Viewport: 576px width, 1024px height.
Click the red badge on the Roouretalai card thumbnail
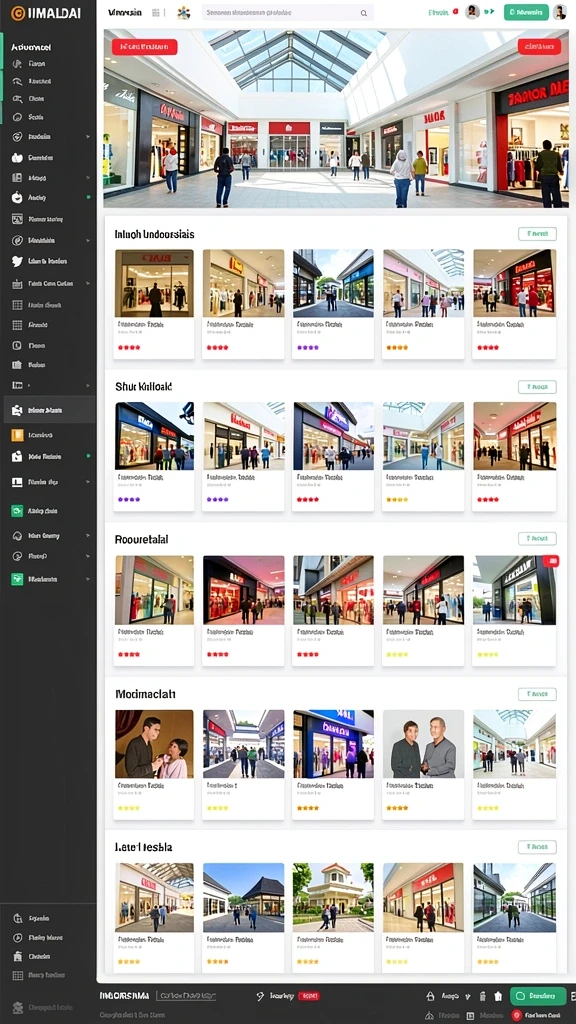[x=551, y=560]
